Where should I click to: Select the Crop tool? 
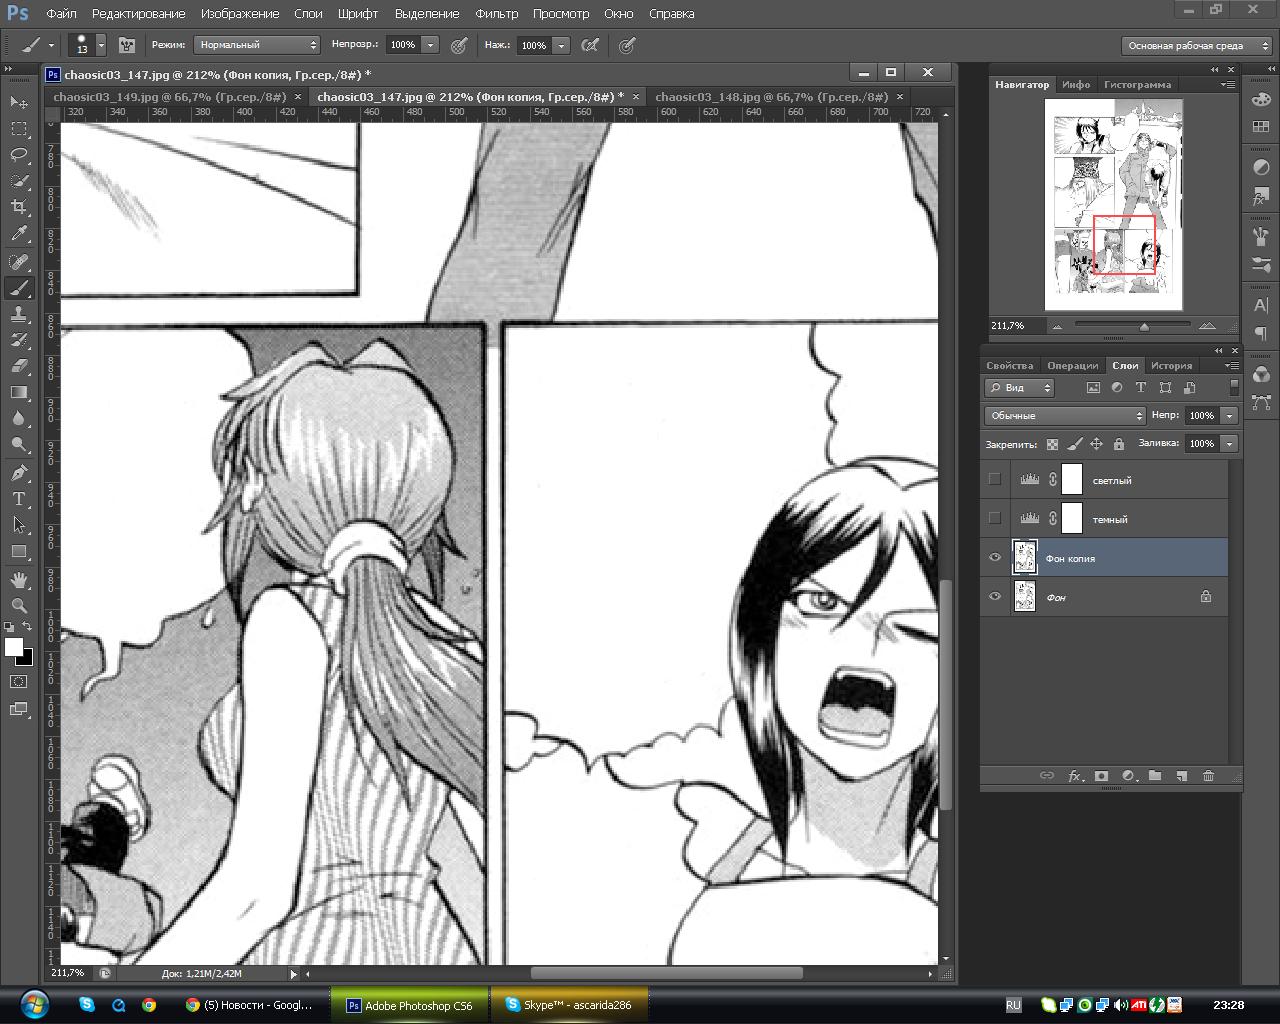coord(19,207)
